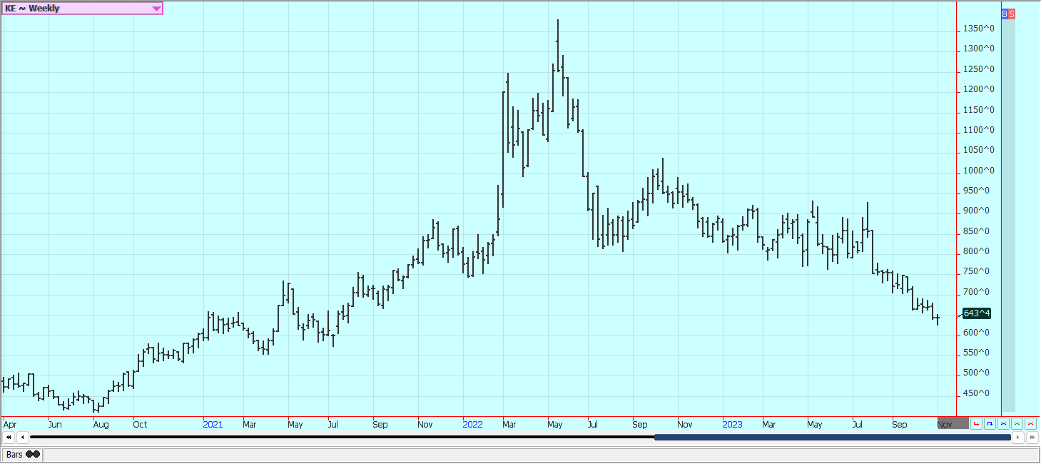1042x464 pixels.
Task: Select the Bars tab at bottom
Action: click(22, 454)
